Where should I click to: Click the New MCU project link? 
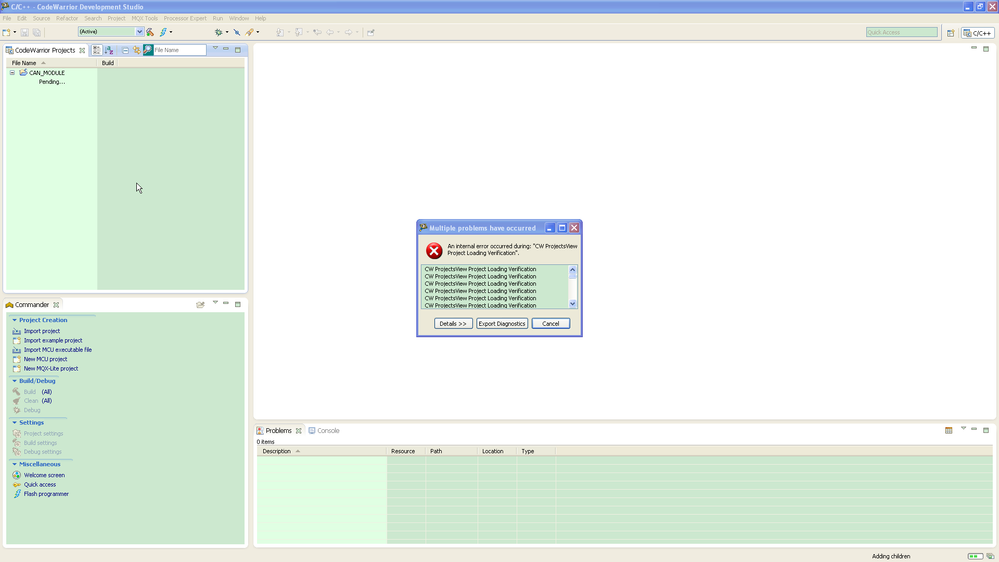45,359
